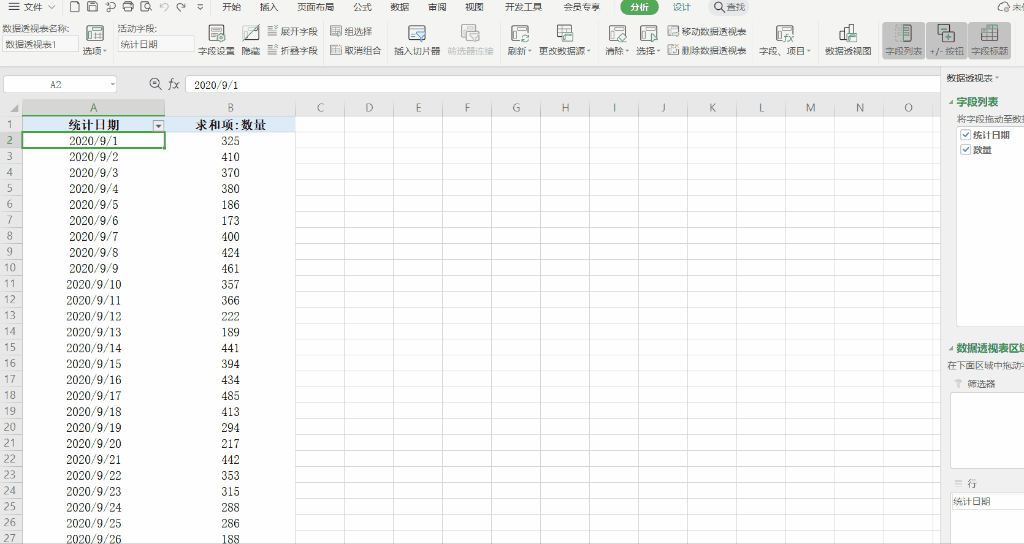
Task: Select cell with 2020/9/15
Action: point(93,364)
